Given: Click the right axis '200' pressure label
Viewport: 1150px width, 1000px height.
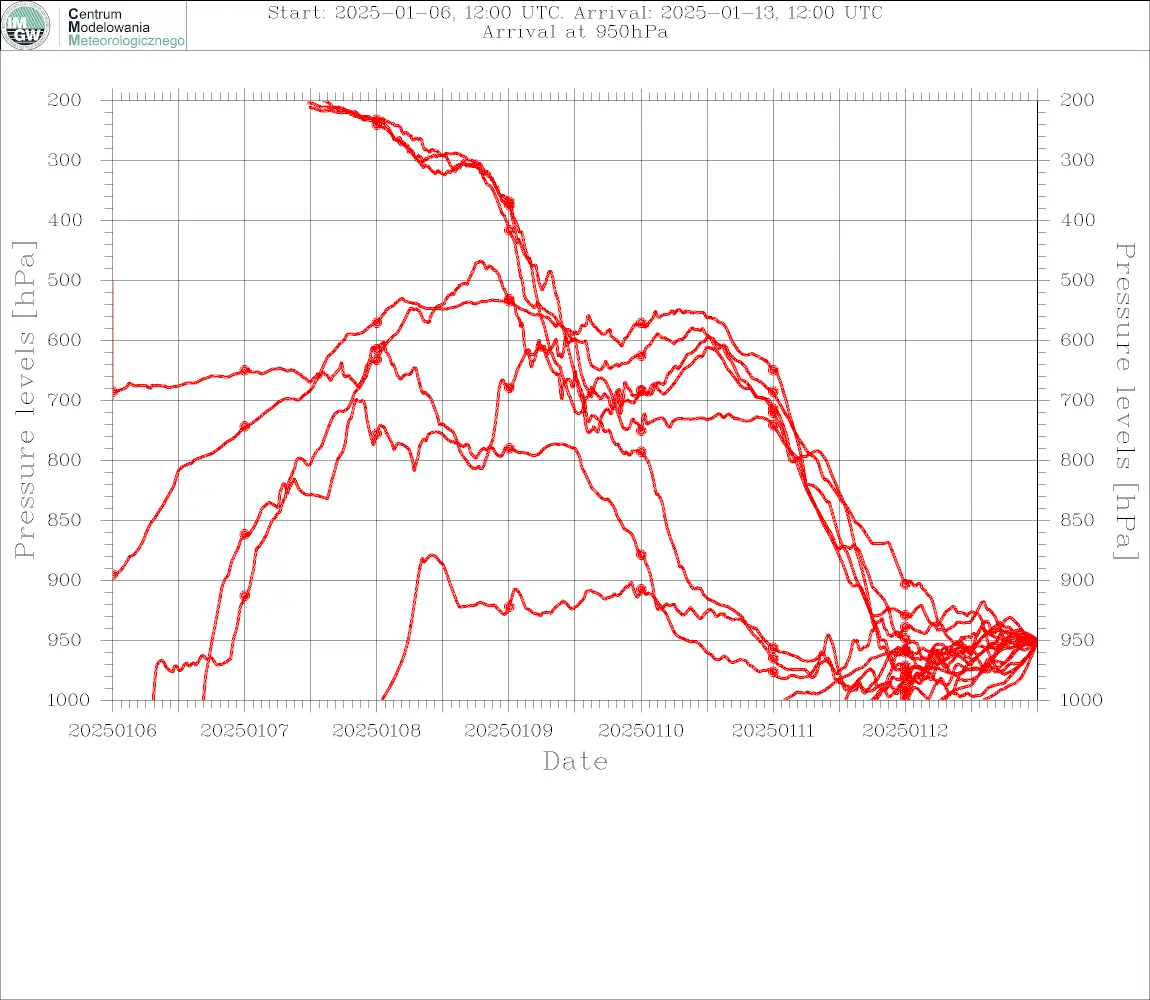Looking at the screenshot, I should pyautogui.click(x=1077, y=100).
